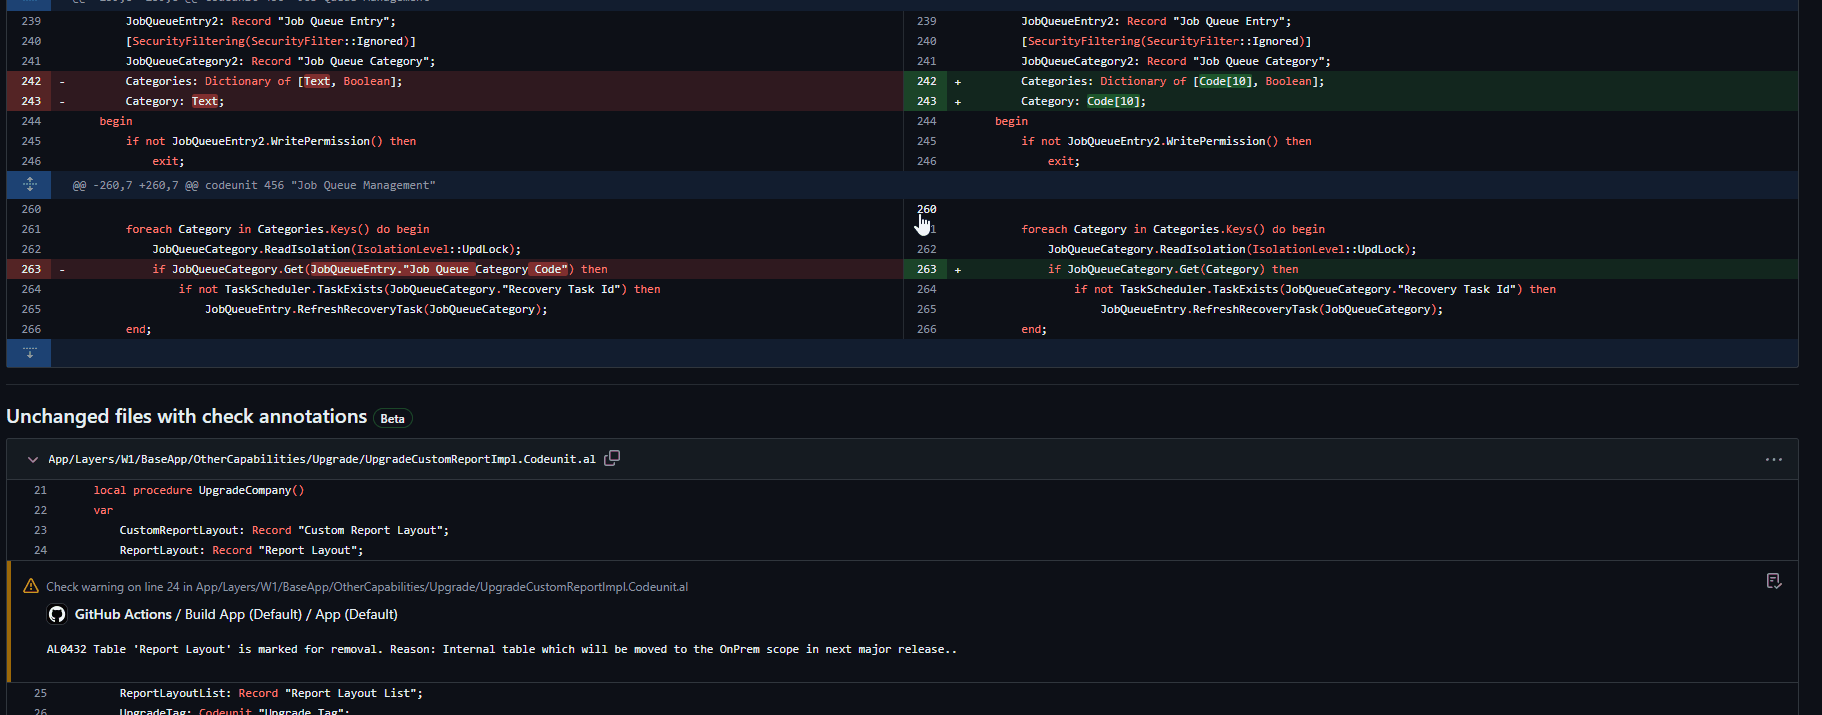Click the AL0432 Table 'Report Layout' warning text
Viewport: 1822px width, 715px height.
[502, 649]
